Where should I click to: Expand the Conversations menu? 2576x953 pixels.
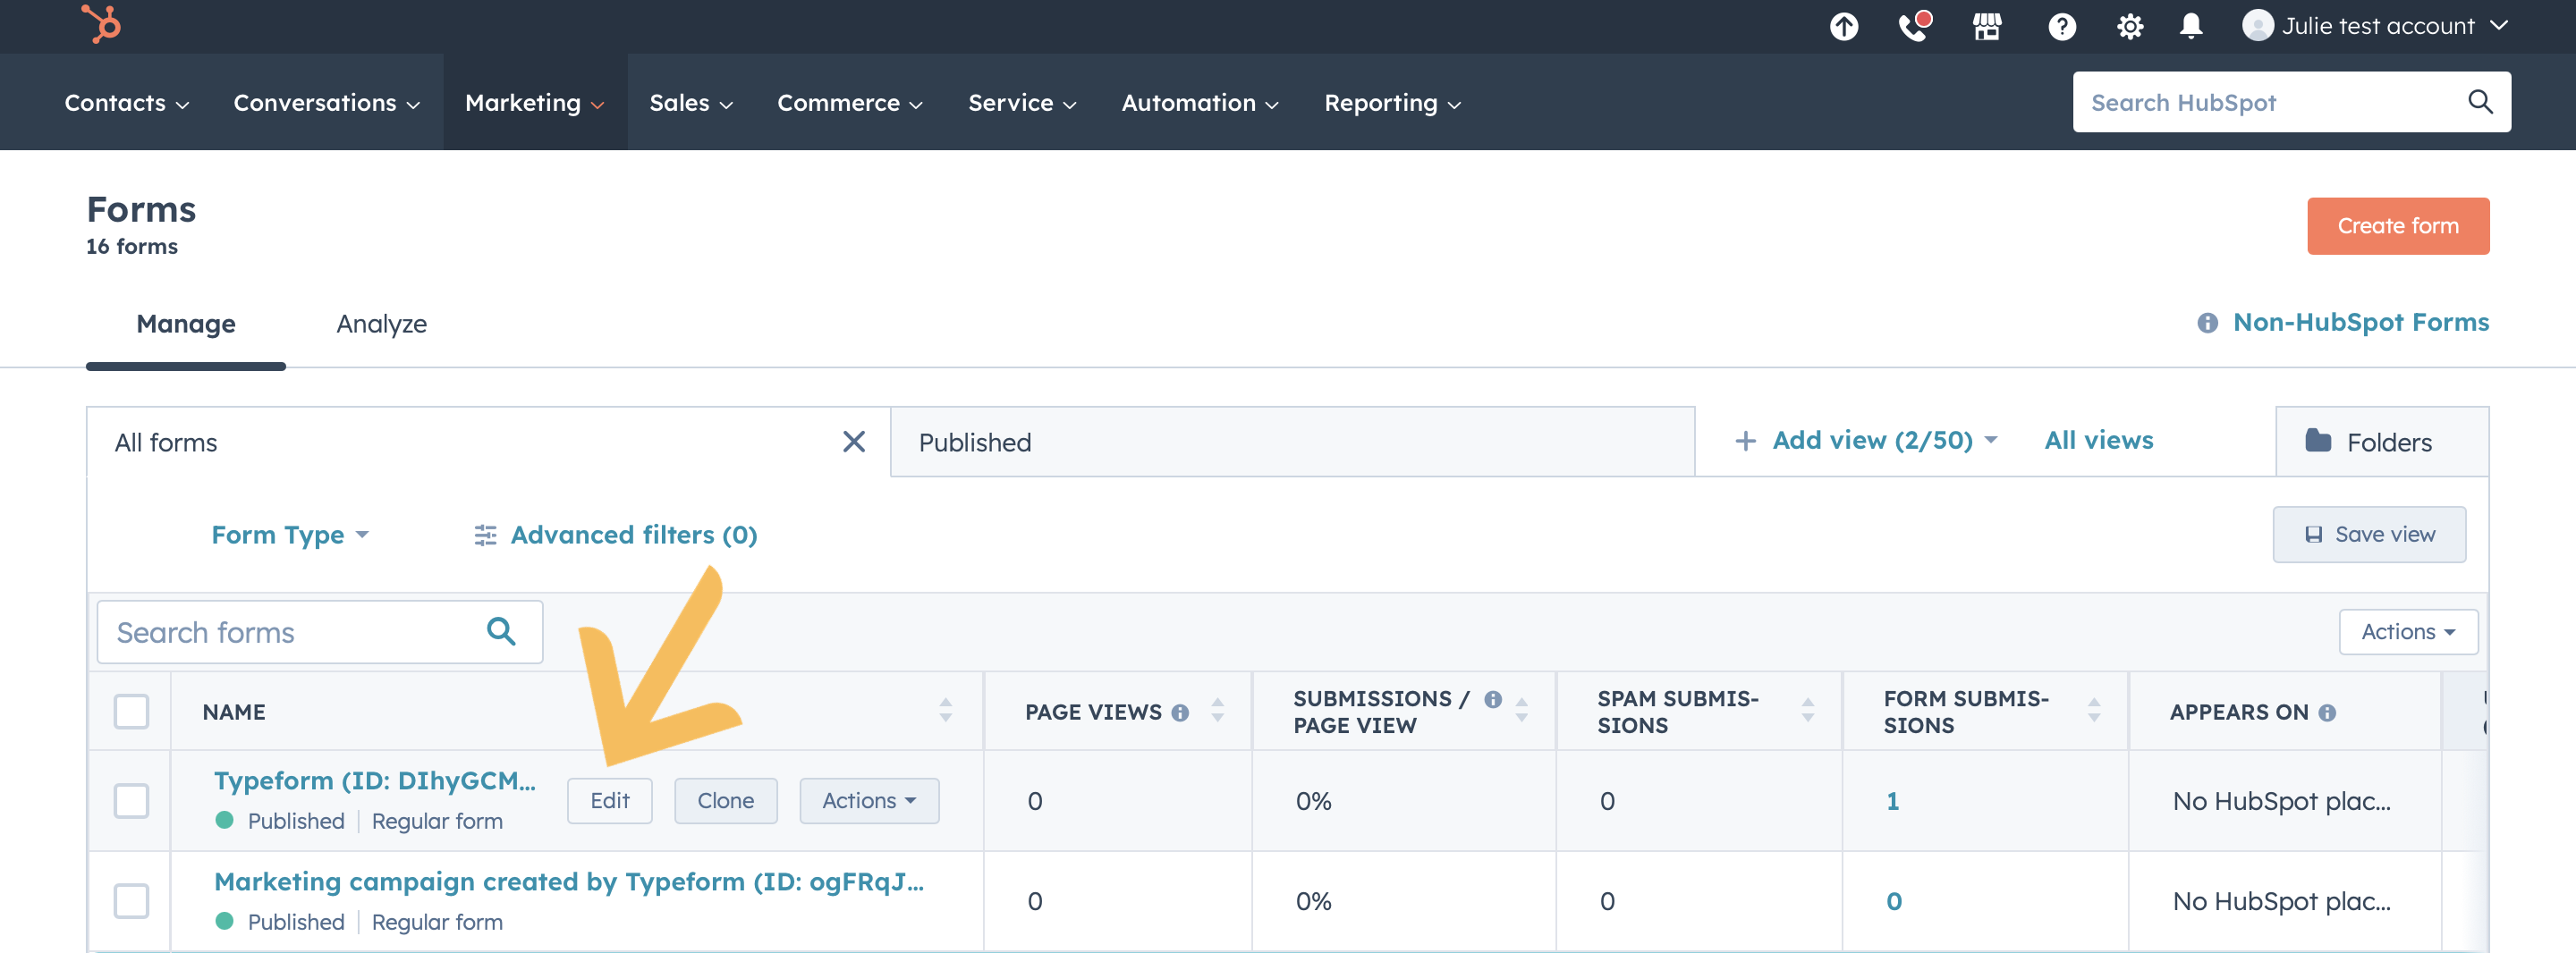click(326, 103)
